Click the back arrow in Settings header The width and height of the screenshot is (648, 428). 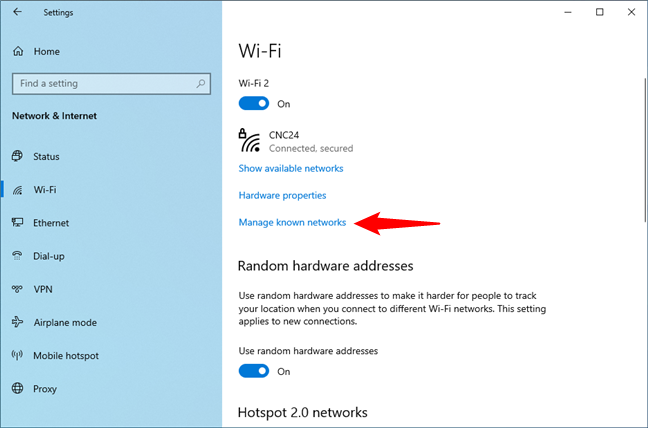pyautogui.click(x=17, y=13)
